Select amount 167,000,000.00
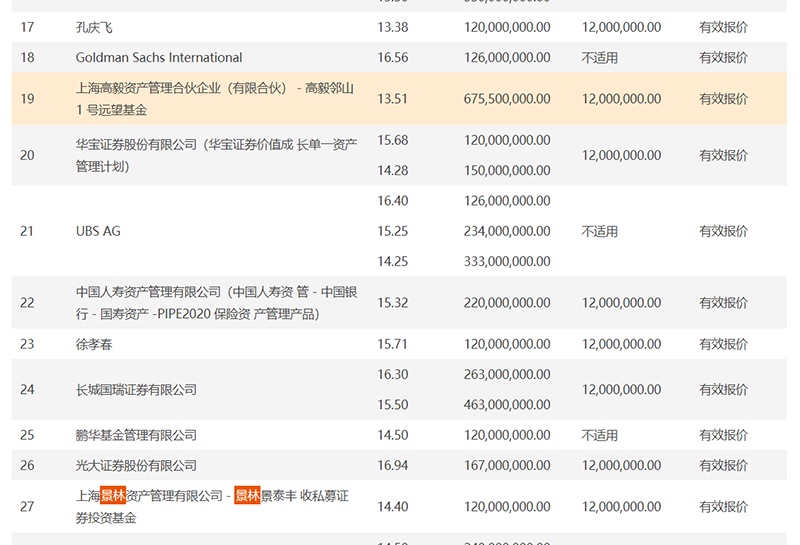Image resolution: width=800 pixels, height=545 pixels. click(x=507, y=465)
